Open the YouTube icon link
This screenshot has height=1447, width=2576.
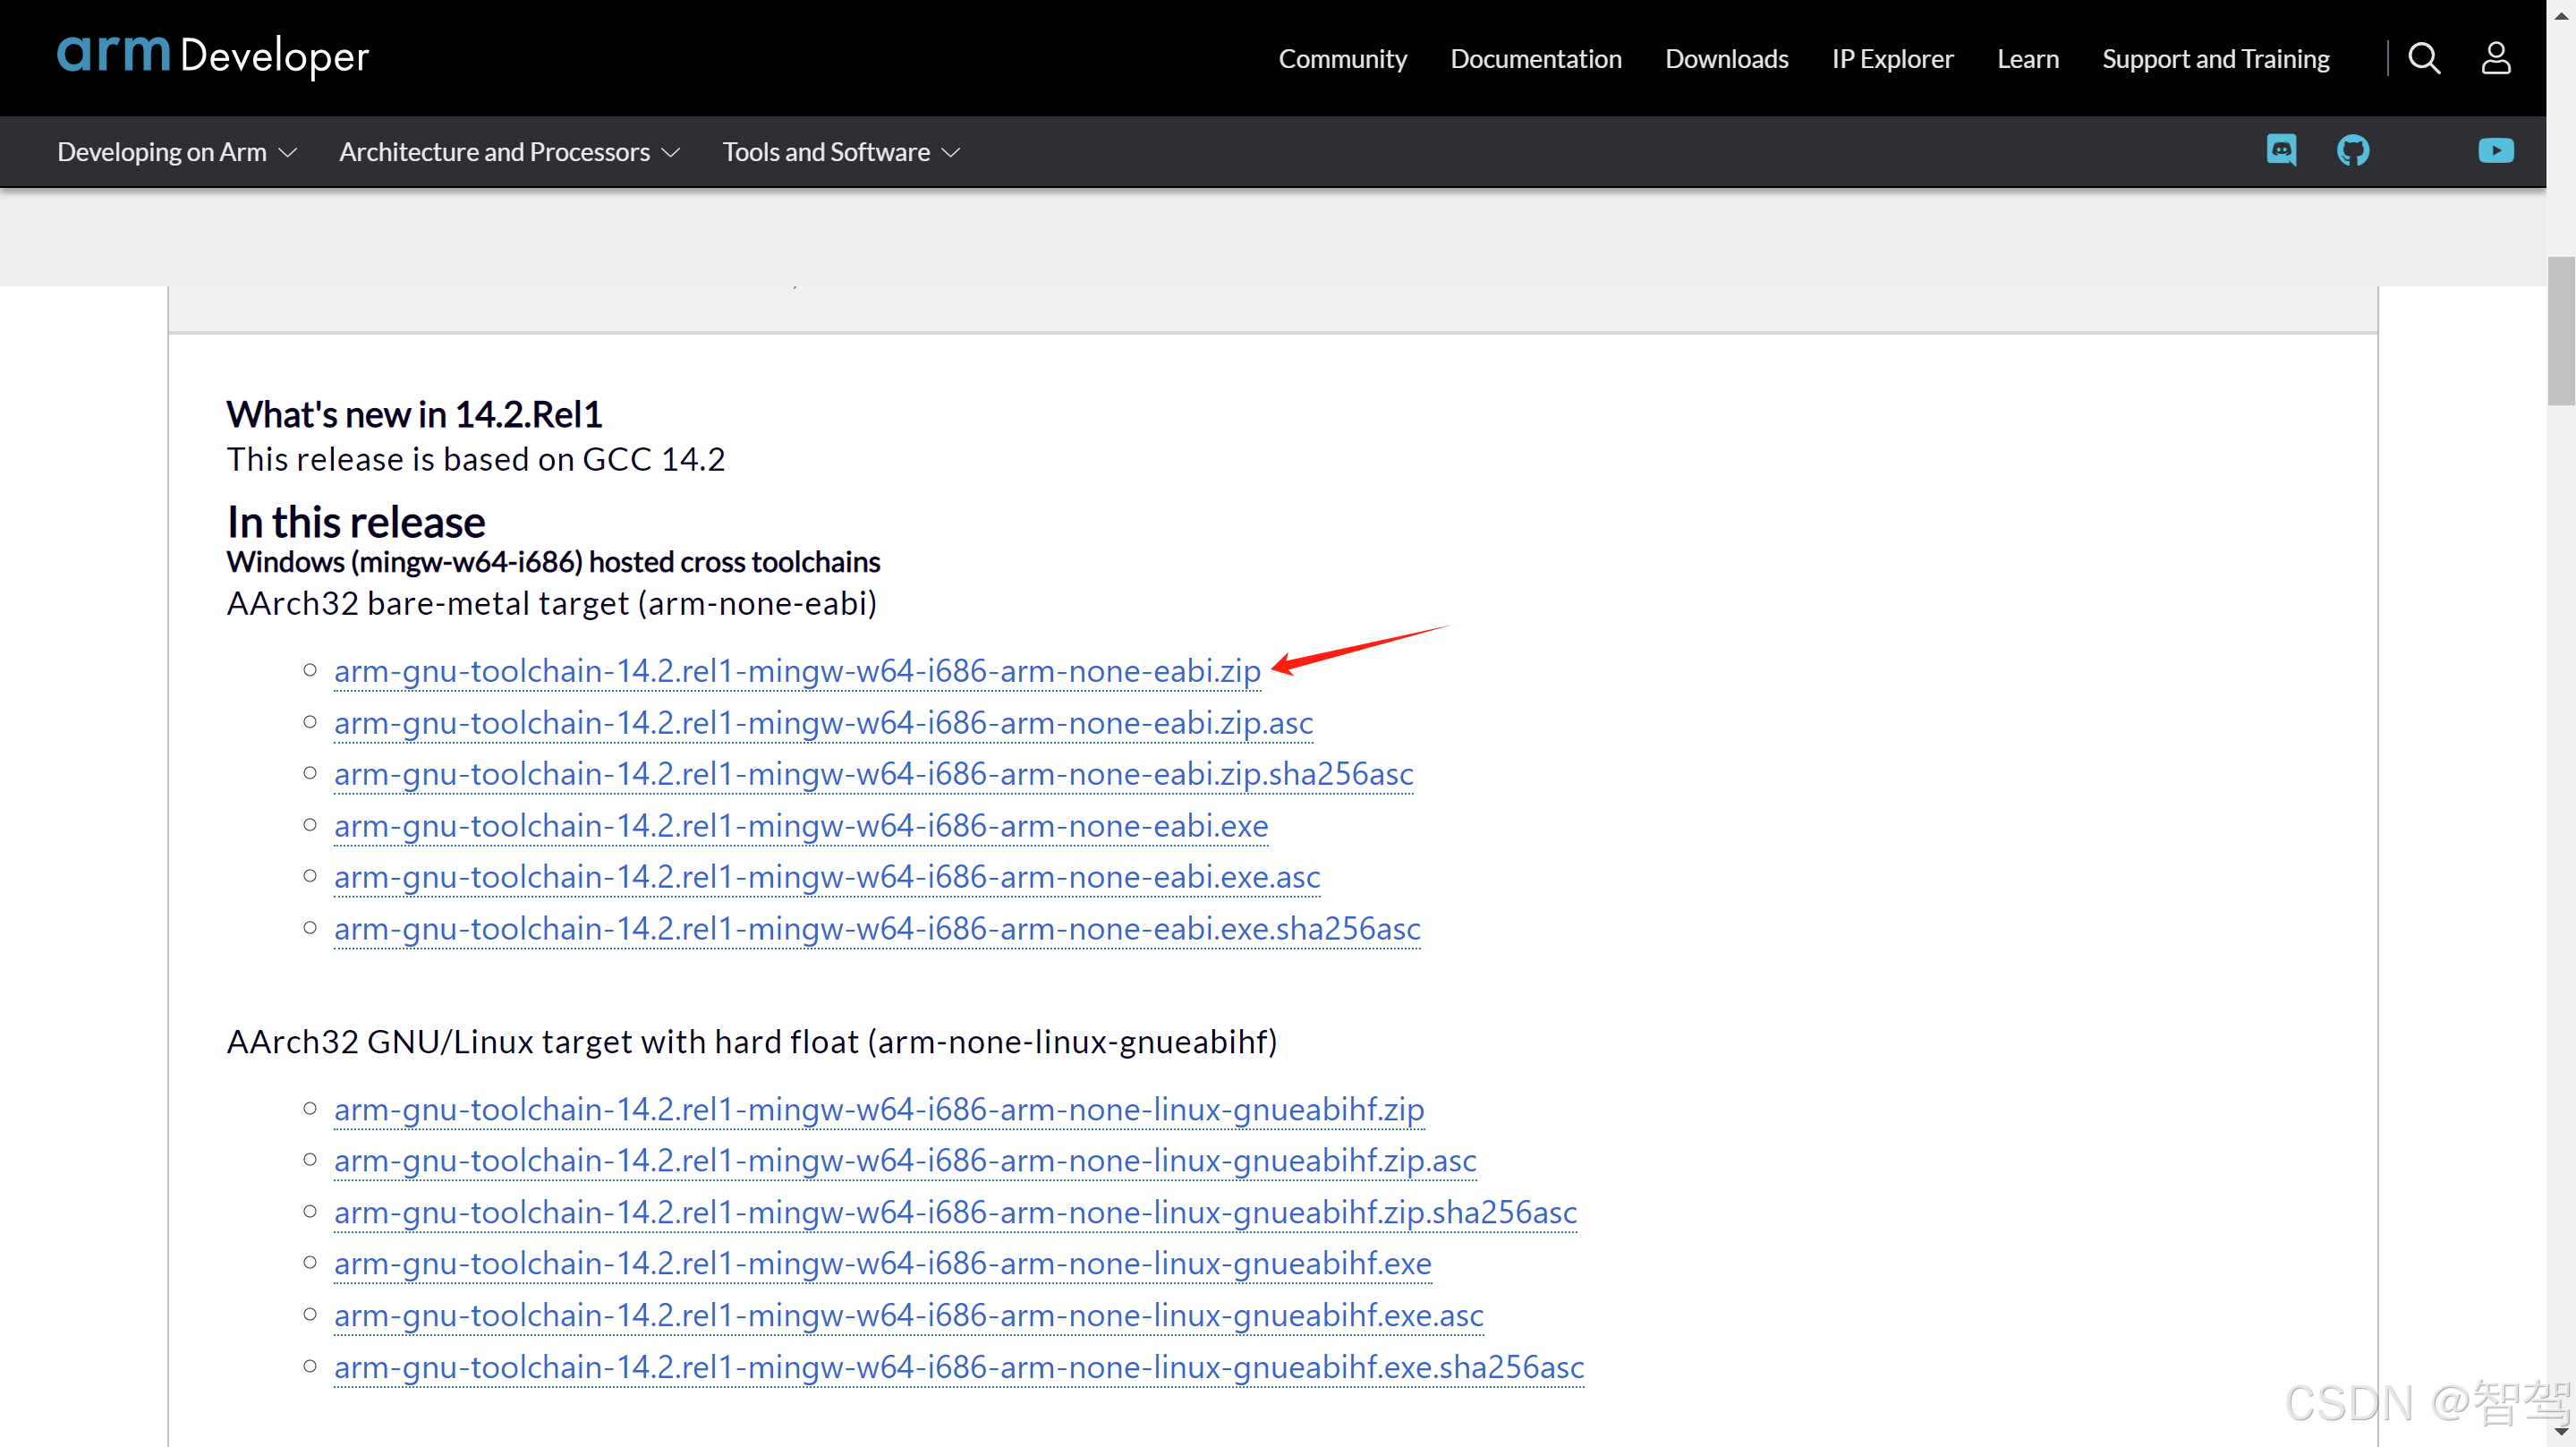click(x=2495, y=151)
